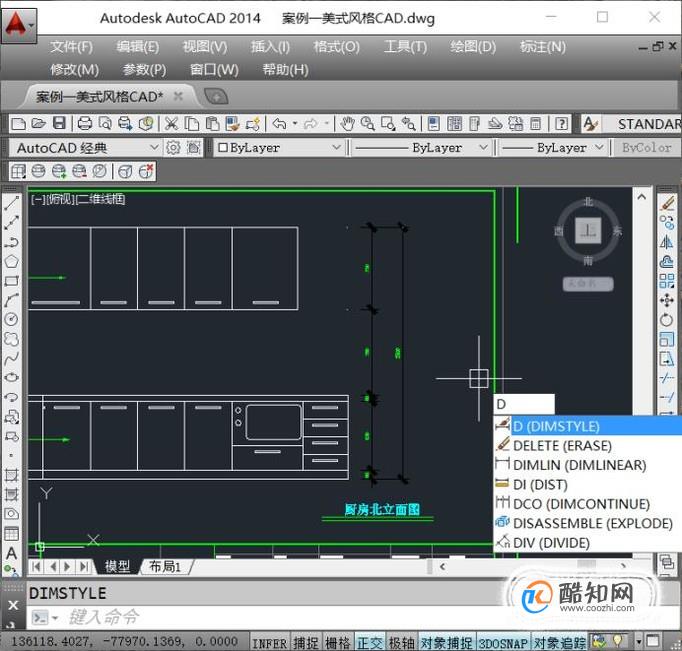
Task: Click the Help question mark icon
Action: coord(562,124)
